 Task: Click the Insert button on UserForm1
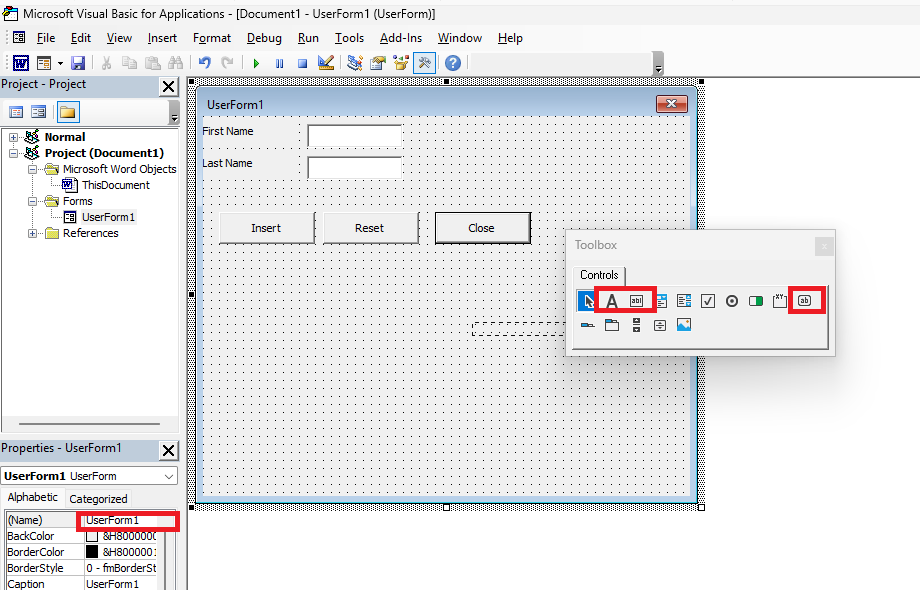point(267,228)
